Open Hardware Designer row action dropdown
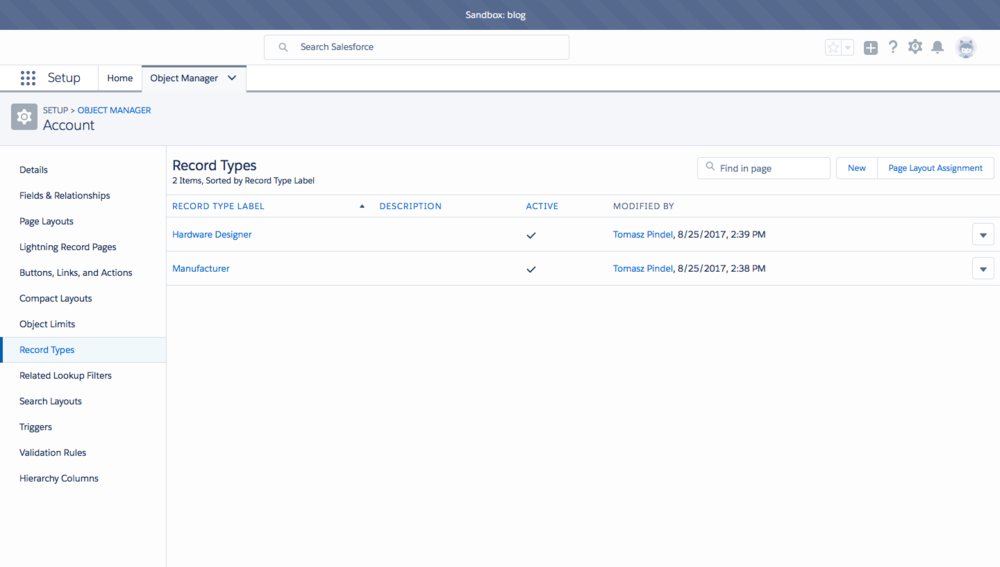This screenshot has width=1000, height=567. click(983, 235)
